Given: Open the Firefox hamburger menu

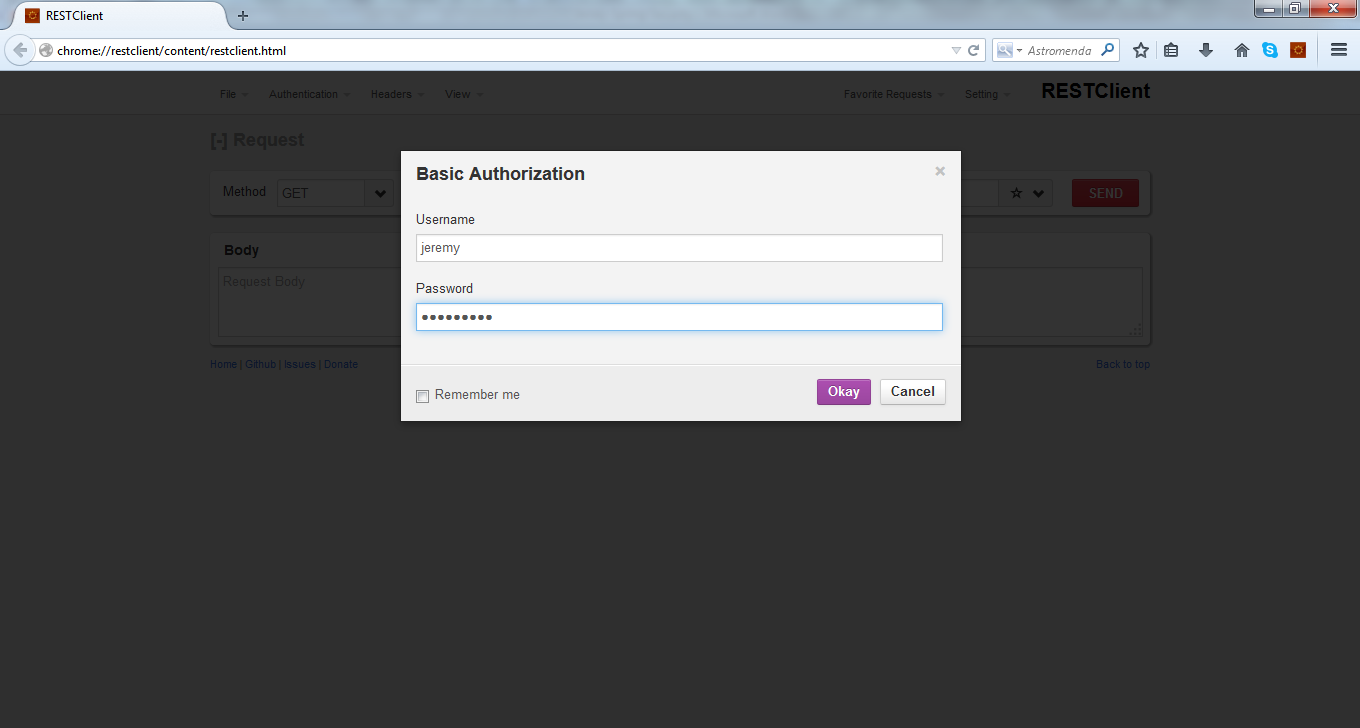Looking at the screenshot, I should pyautogui.click(x=1338, y=50).
